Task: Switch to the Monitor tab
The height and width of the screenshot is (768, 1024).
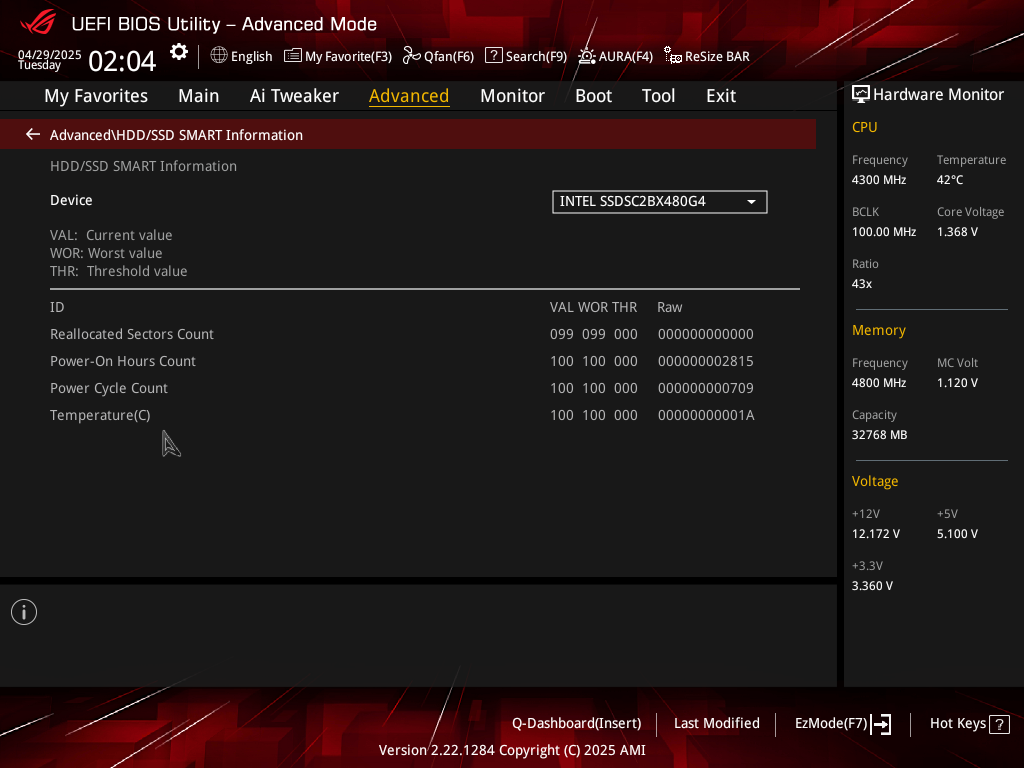Action: pyautogui.click(x=512, y=96)
